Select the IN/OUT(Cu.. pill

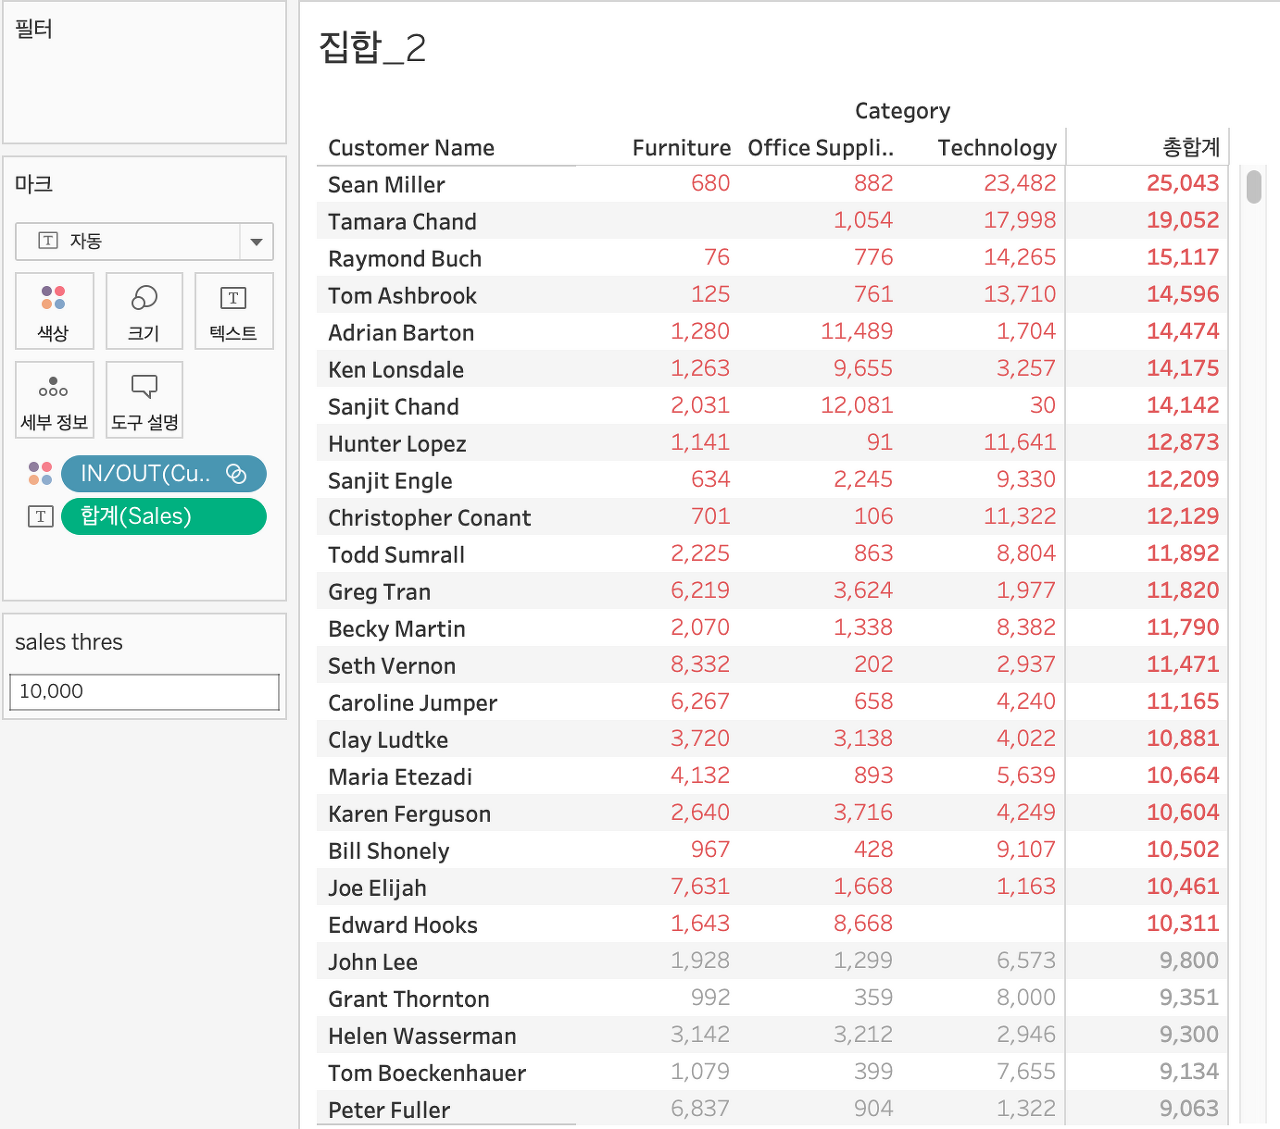164,474
